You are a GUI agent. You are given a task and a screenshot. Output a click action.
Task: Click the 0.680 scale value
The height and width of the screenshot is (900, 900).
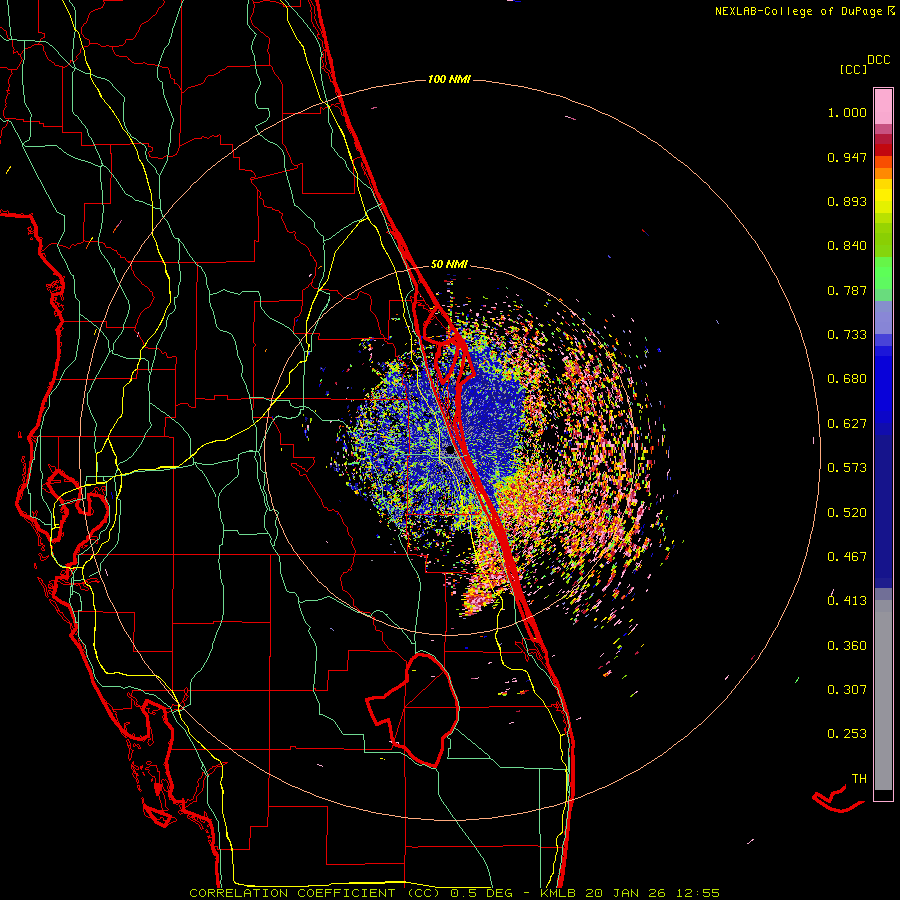(x=847, y=379)
